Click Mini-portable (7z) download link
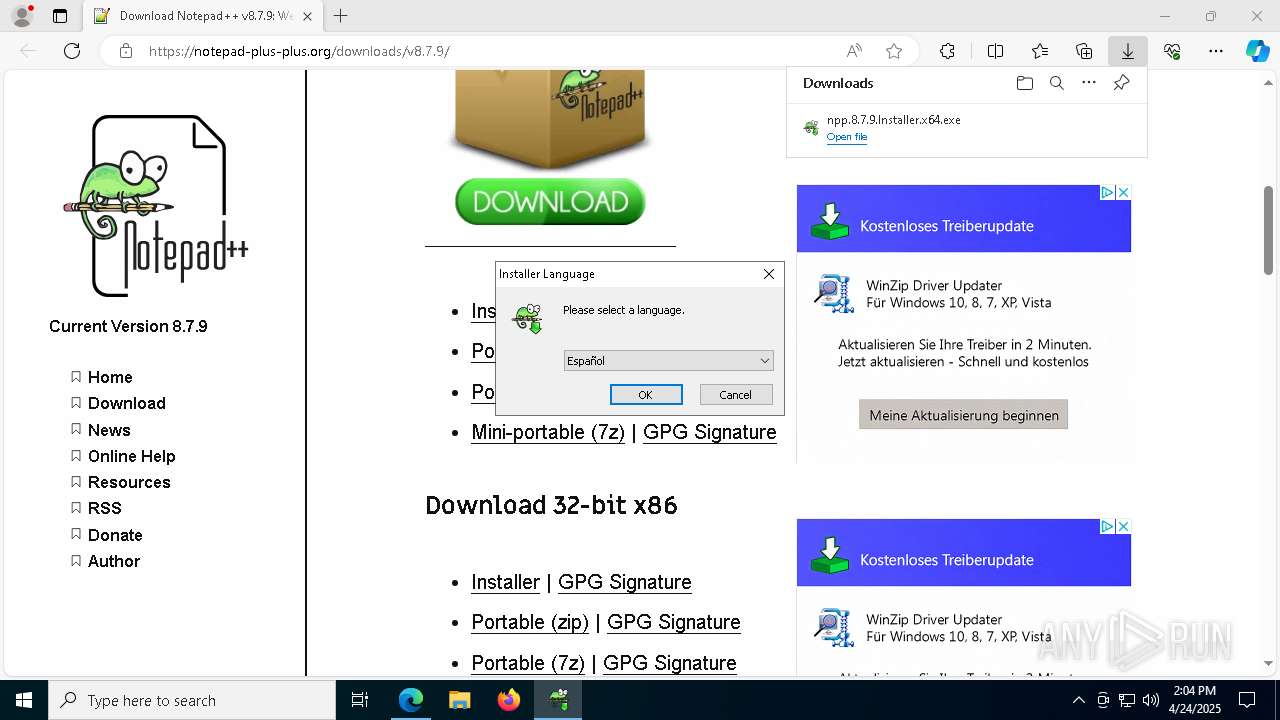 pyautogui.click(x=548, y=432)
